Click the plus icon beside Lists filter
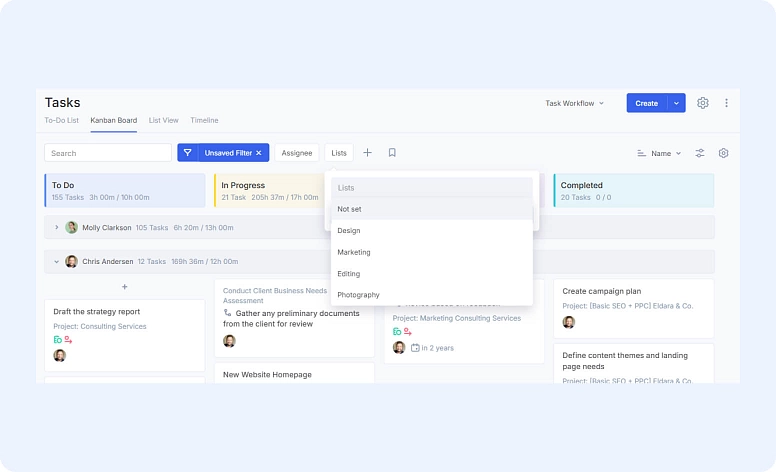The image size is (776, 472). click(367, 153)
